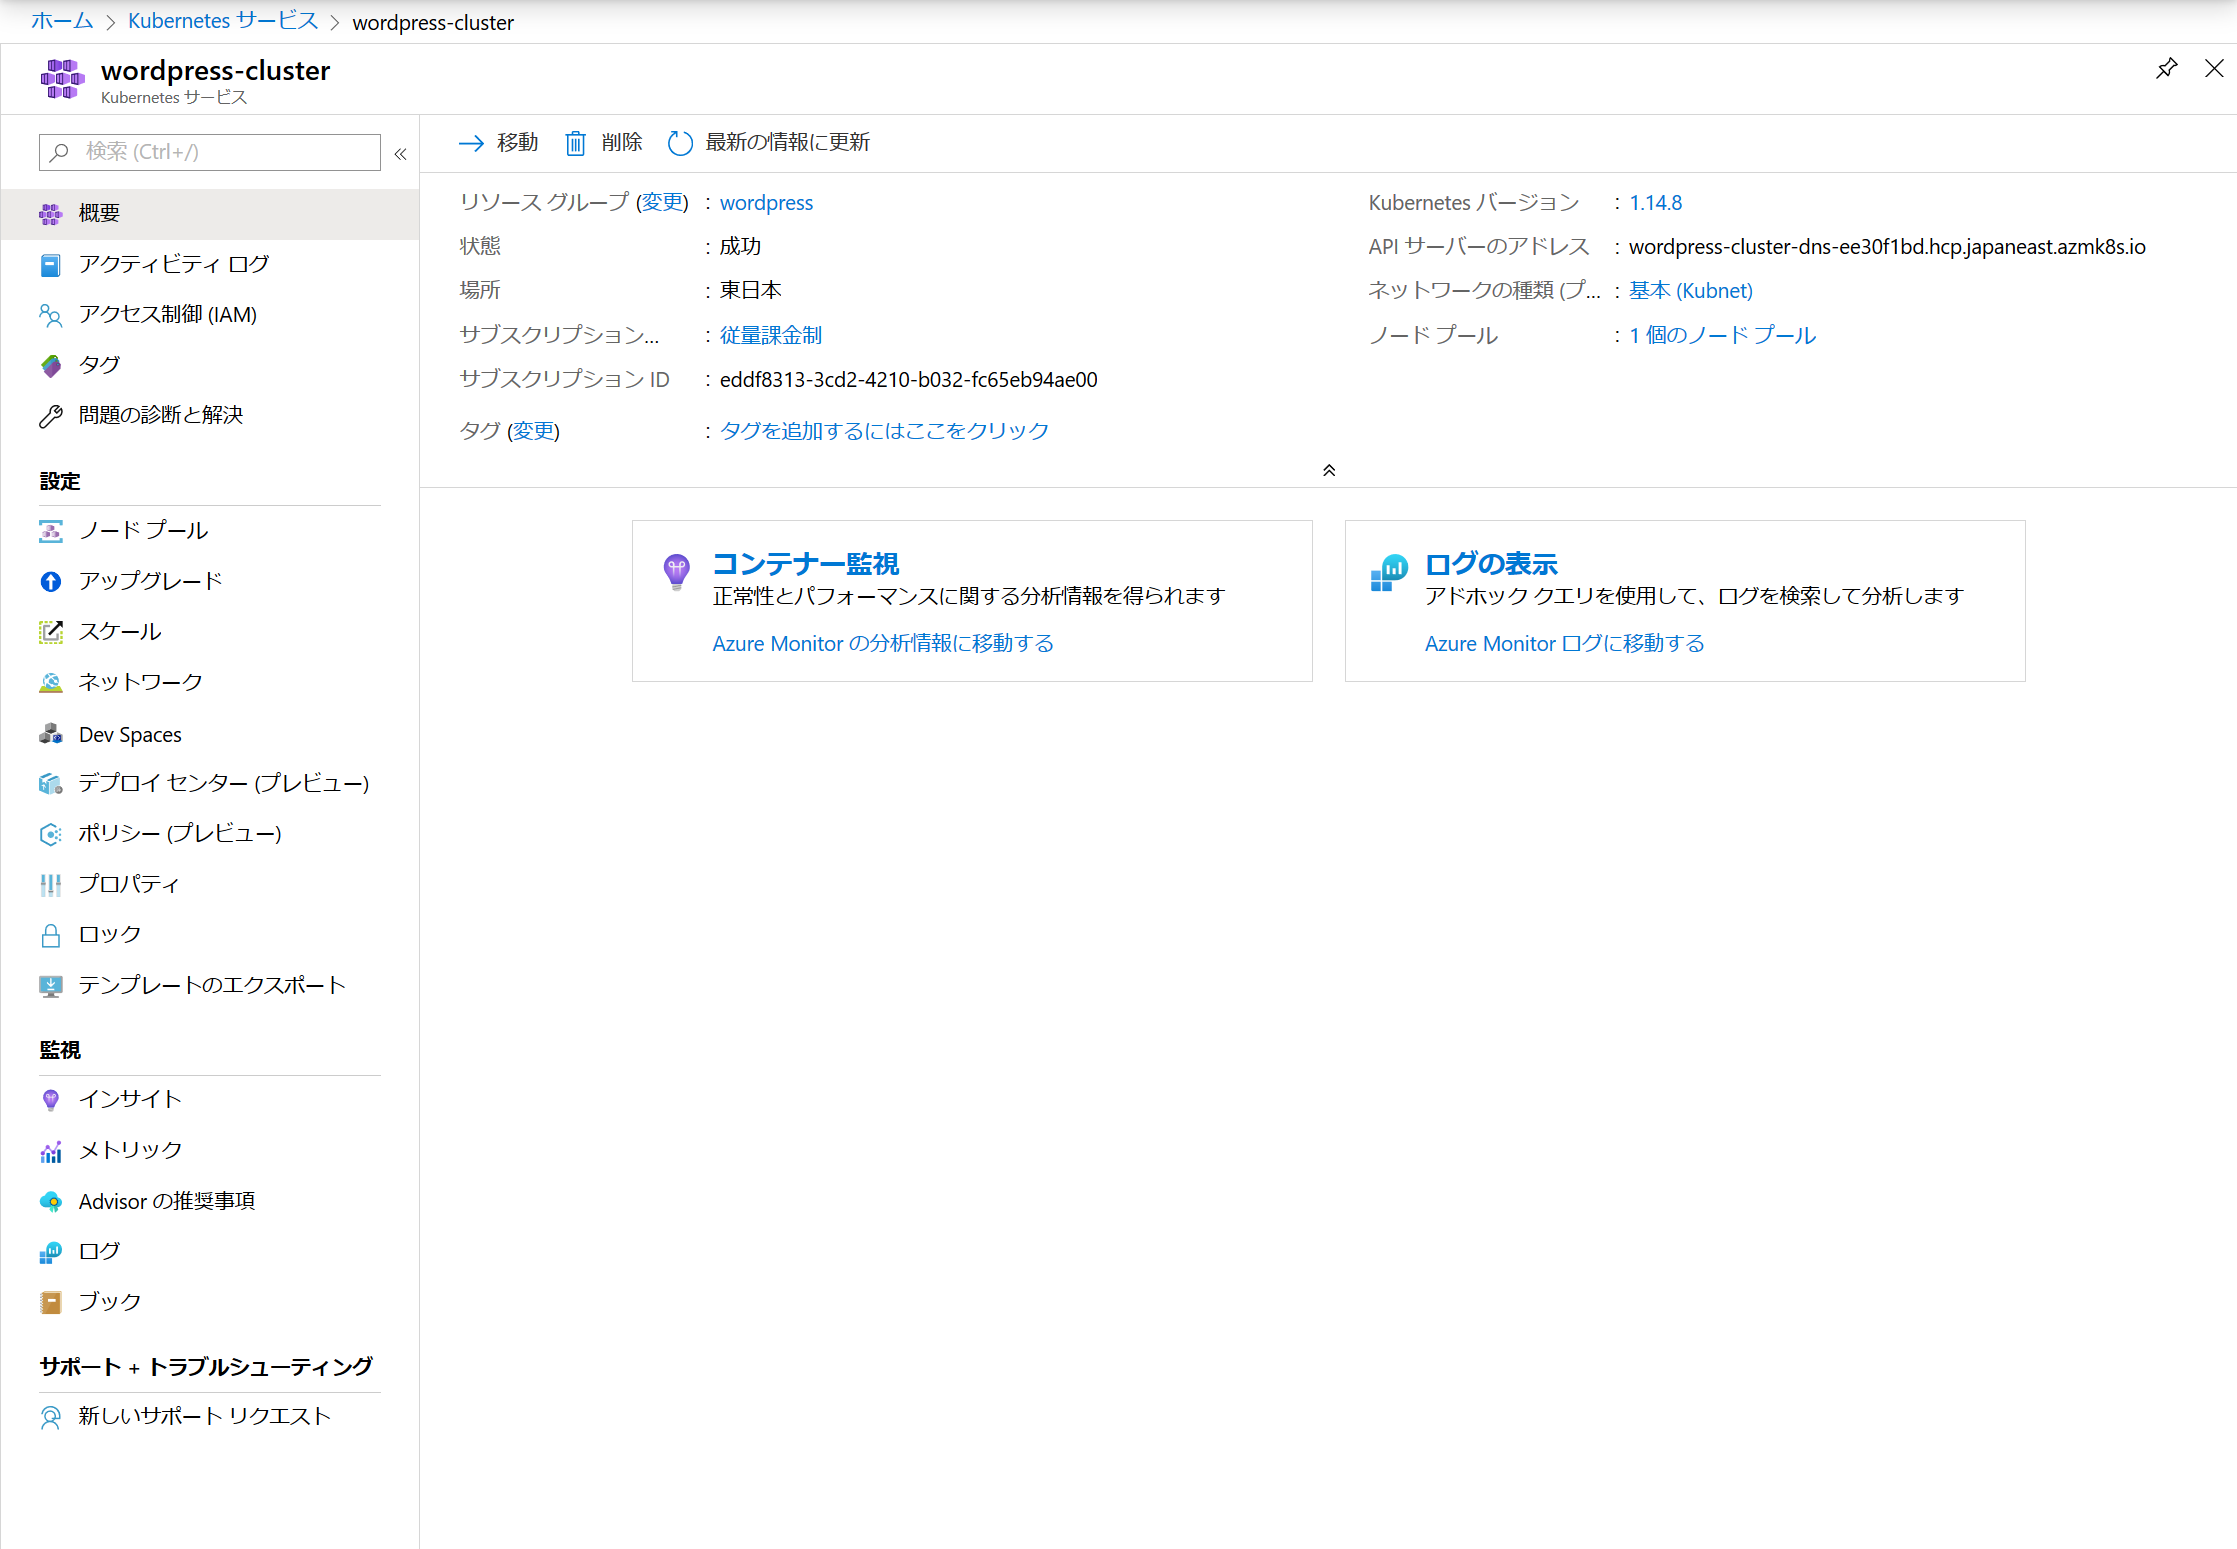Click the ネットワーク icon
The height and width of the screenshot is (1549, 2237).
coord(51,682)
